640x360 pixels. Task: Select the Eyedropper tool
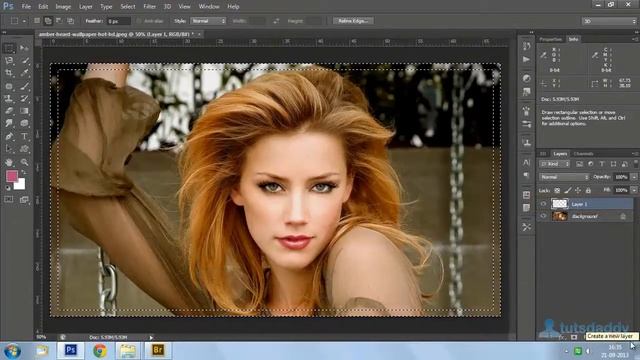click(24, 73)
